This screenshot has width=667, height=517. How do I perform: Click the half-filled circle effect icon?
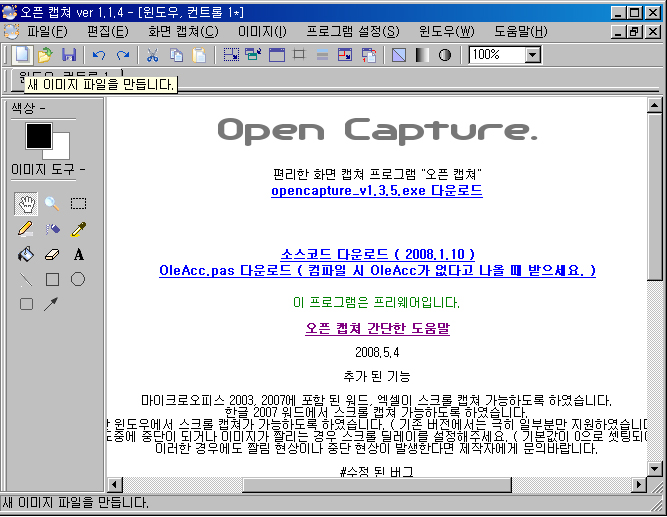click(445, 55)
